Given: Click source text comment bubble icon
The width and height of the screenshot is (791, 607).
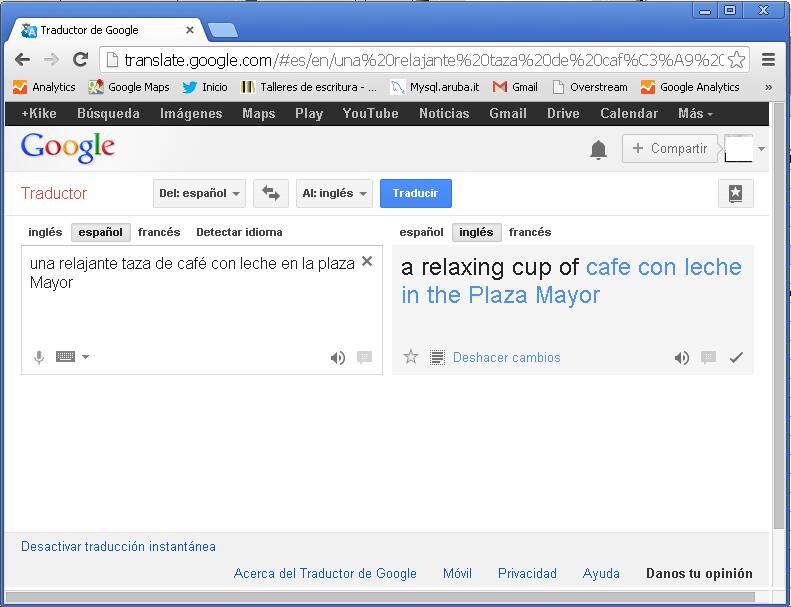Looking at the screenshot, I should (x=364, y=357).
